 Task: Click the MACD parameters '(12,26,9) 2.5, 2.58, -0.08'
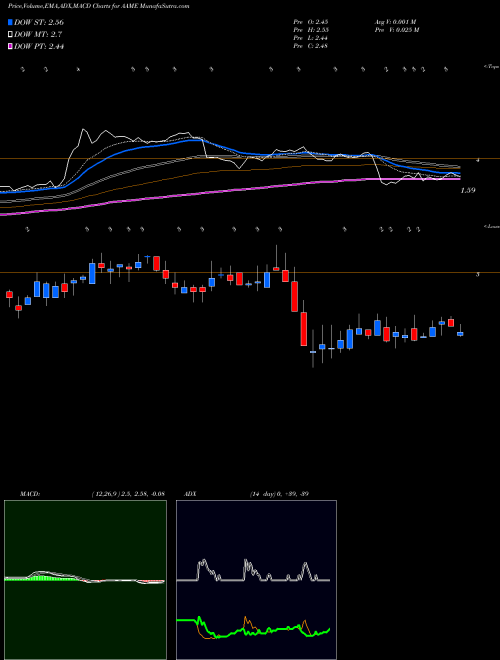(x=128, y=494)
